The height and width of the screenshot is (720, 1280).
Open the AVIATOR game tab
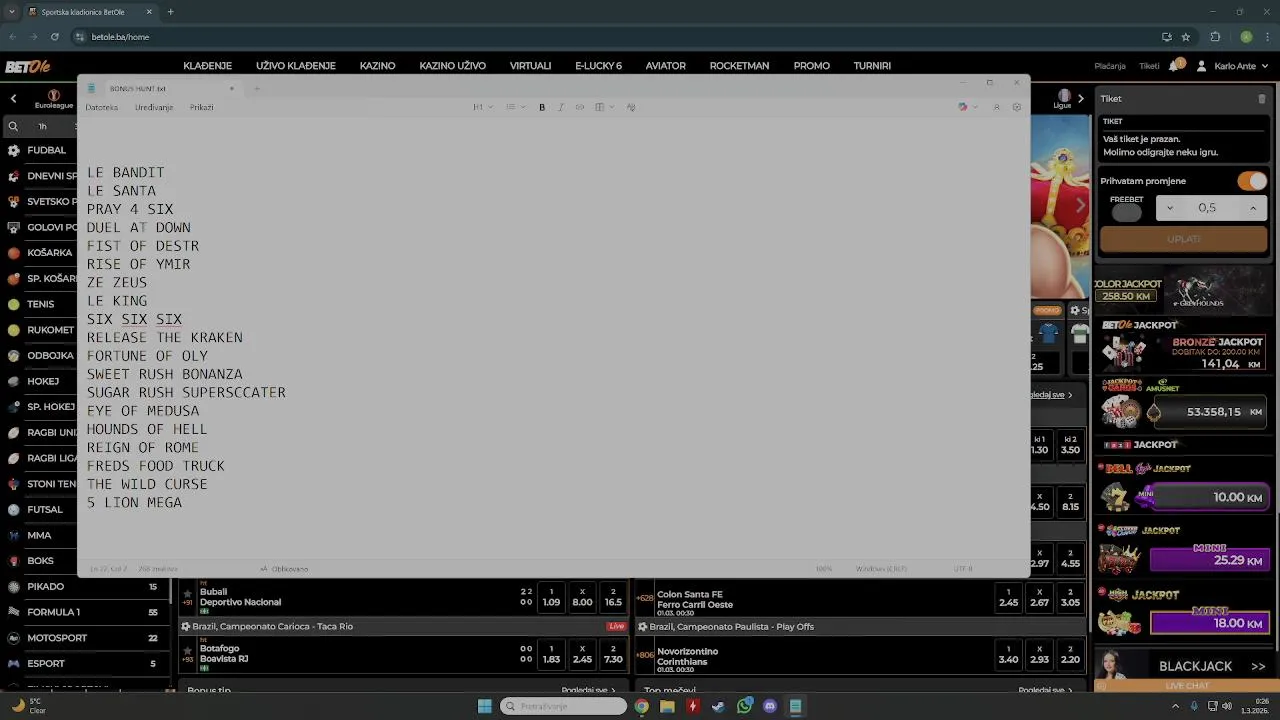click(x=665, y=66)
